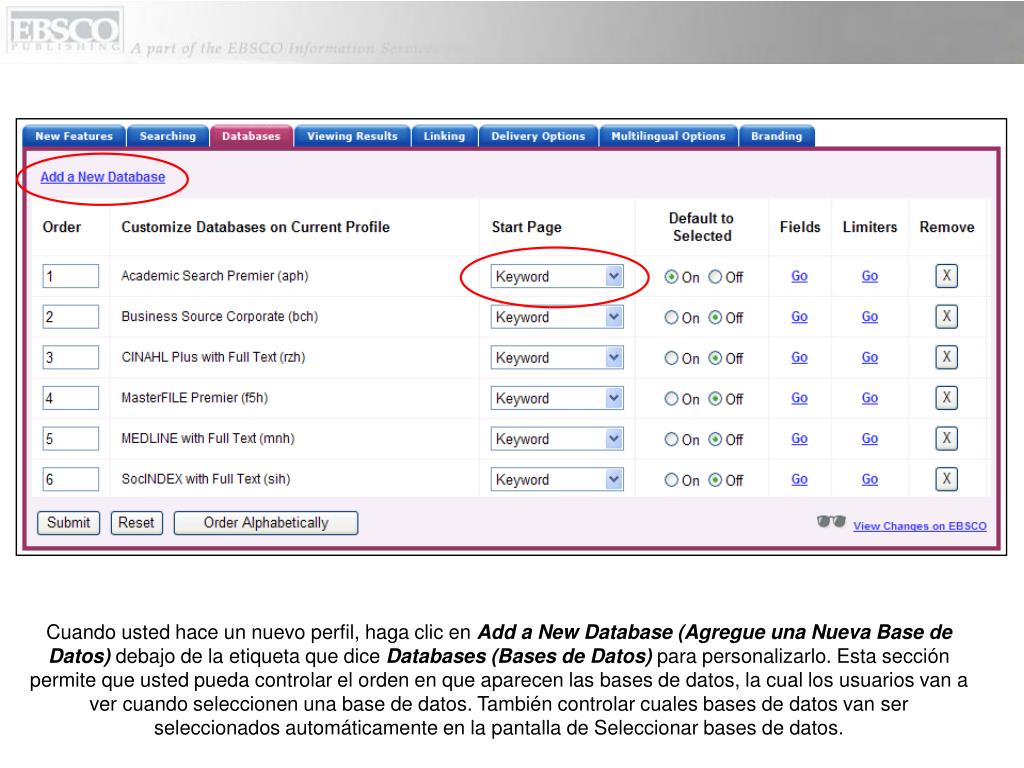Open the Multilingual Options tab
The image size is (1024, 768).
tap(669, 136)
